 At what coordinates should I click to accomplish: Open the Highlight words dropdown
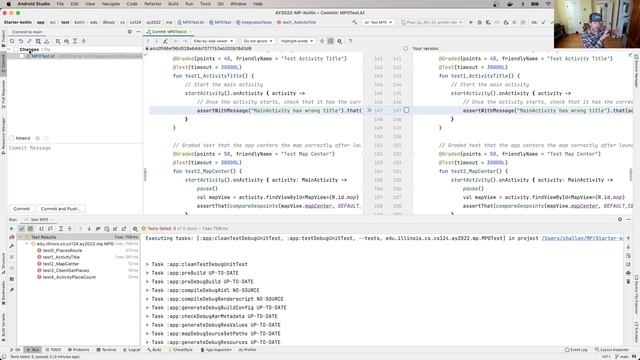click(x=296, y=41)
